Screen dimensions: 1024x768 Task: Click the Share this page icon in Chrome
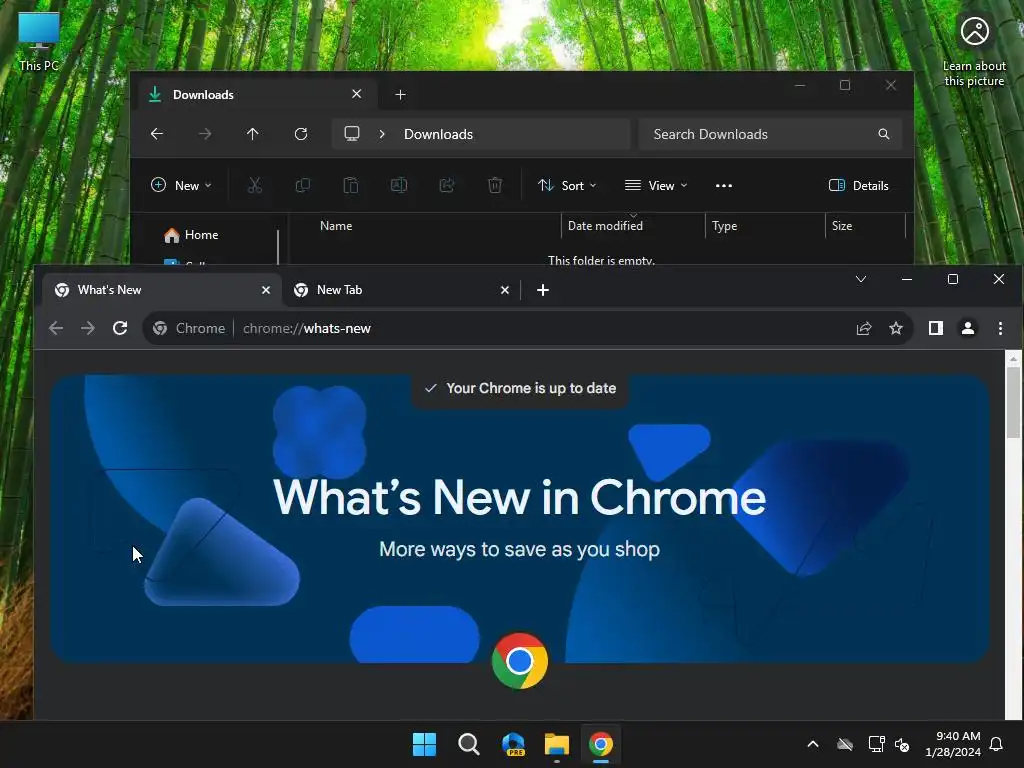864,328
